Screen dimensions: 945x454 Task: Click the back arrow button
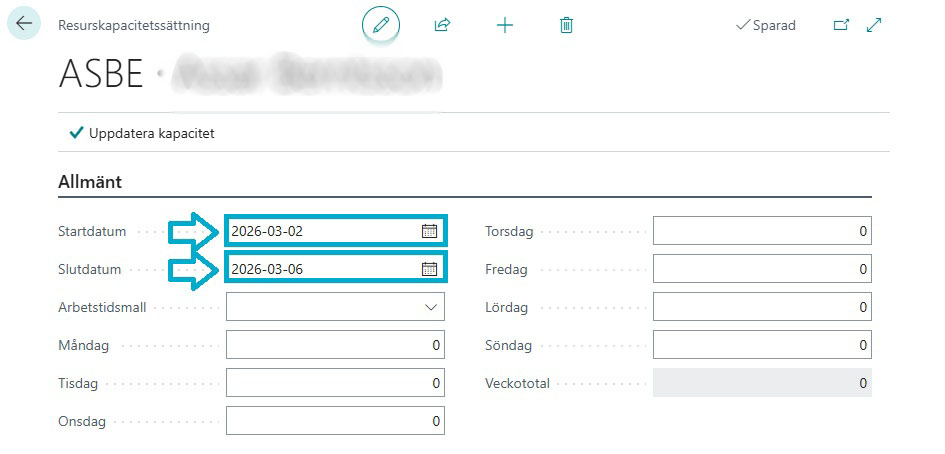[25, 25]
